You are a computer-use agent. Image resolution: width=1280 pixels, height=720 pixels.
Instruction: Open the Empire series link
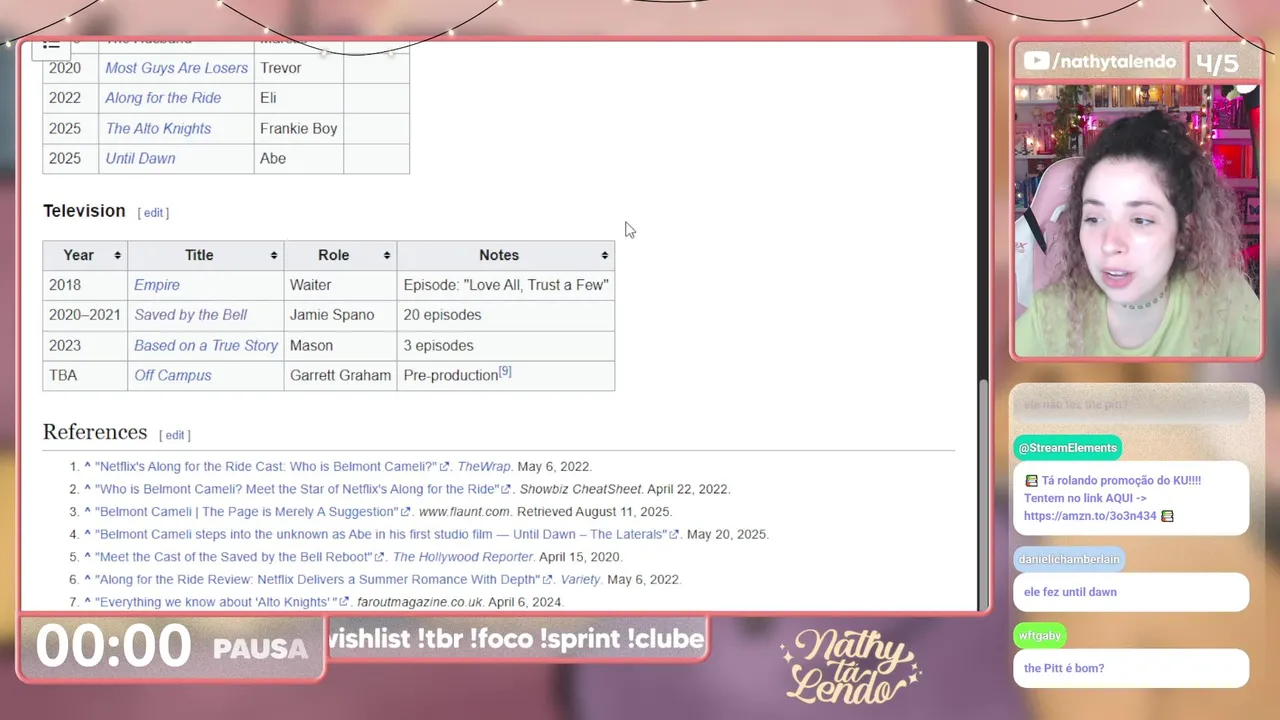(157, 285)
